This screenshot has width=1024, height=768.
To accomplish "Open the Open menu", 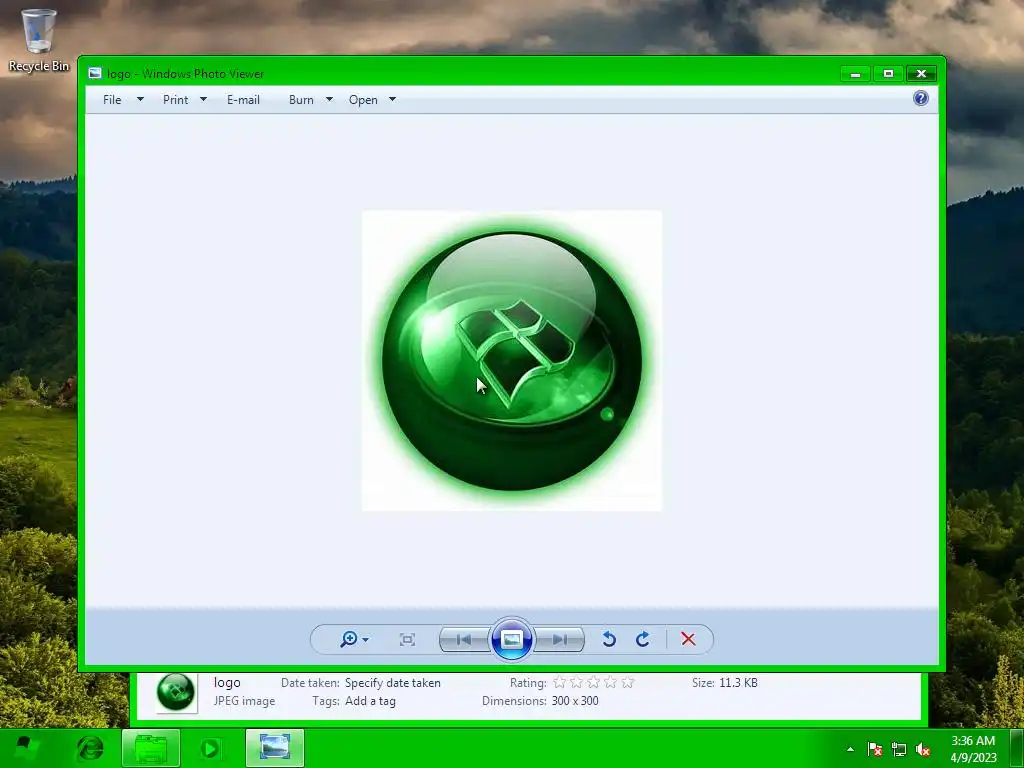I will pos(363,99).
